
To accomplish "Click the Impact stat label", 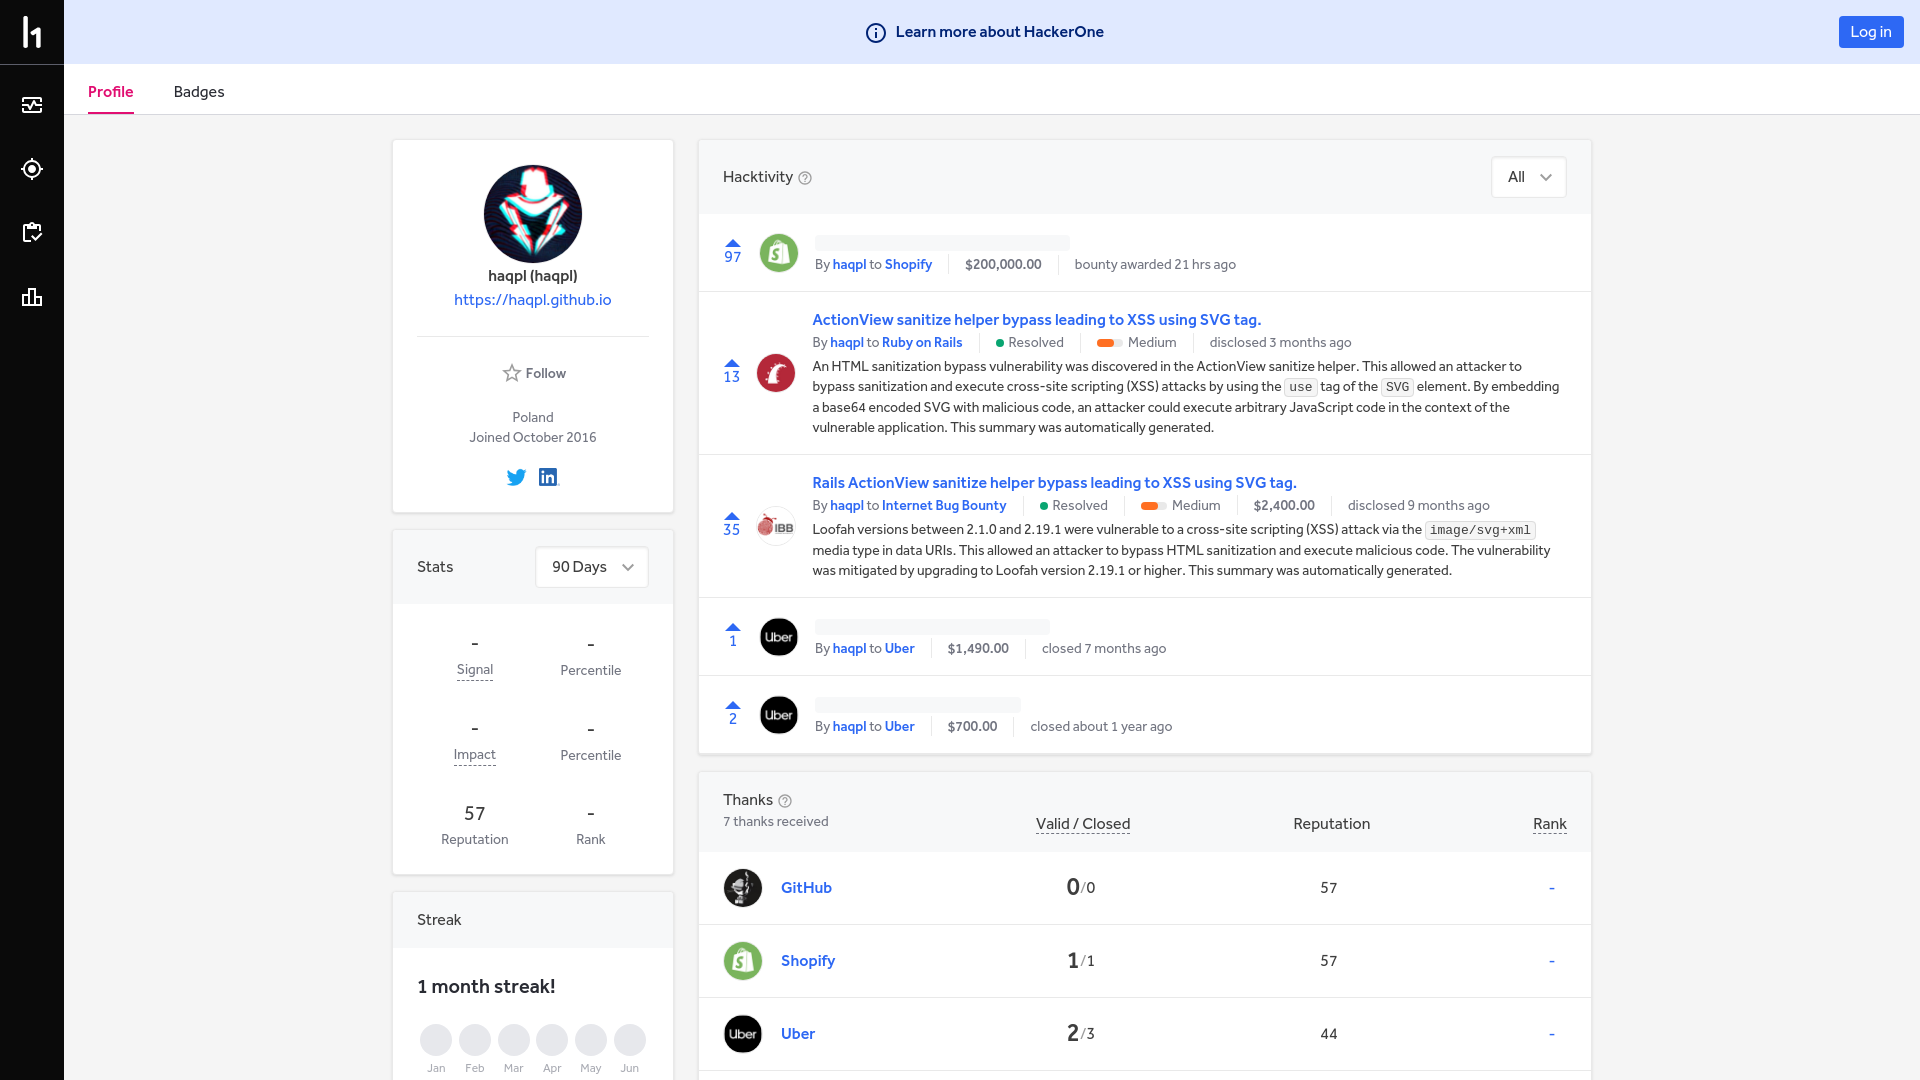I will coord(475,755).
